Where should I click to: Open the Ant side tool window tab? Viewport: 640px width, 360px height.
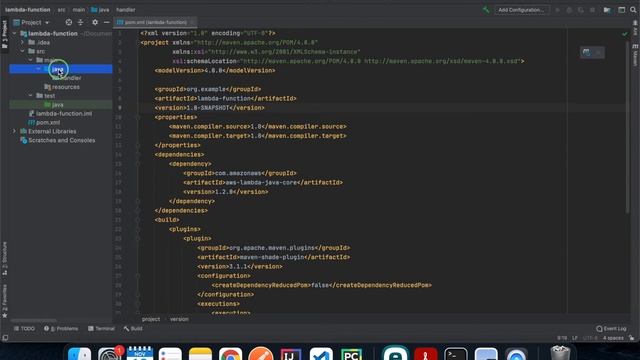point(635,28)
